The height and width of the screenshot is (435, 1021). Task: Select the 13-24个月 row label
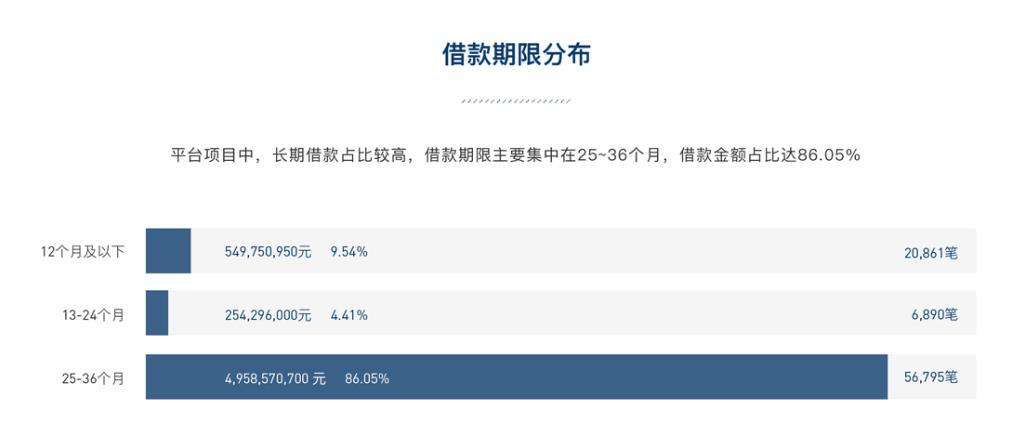93,315
